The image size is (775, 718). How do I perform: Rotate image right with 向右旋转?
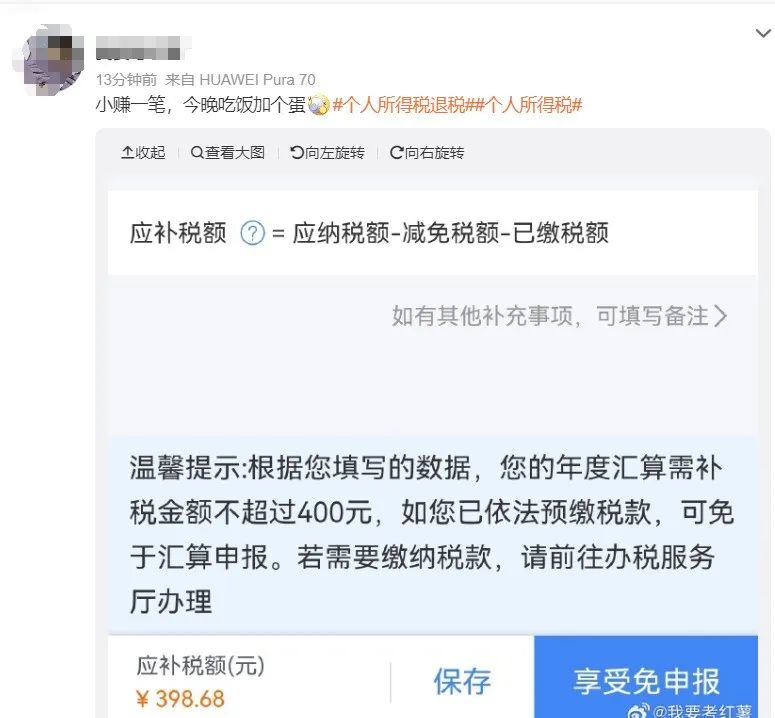tap(427, 153)
